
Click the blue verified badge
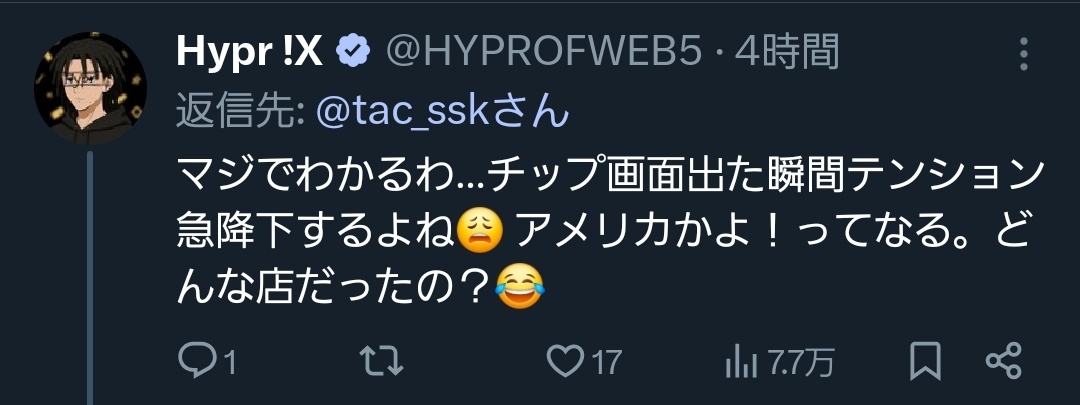353,52
